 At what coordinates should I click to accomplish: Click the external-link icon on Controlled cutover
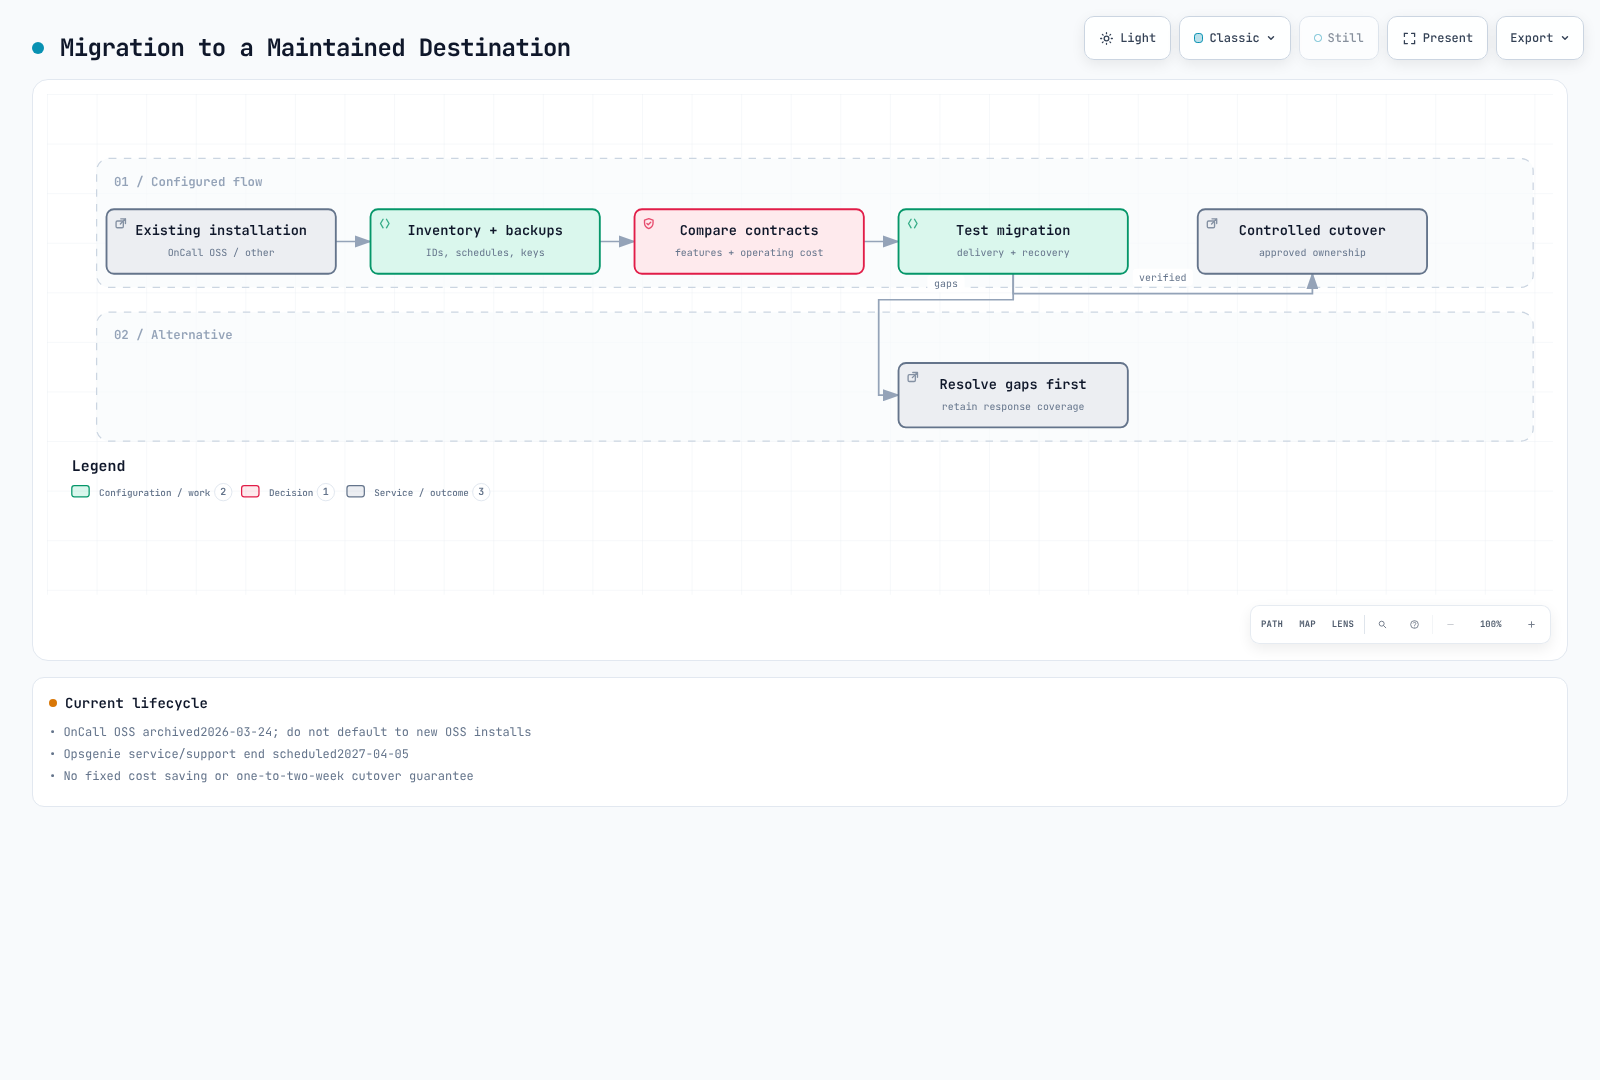(1212, 223)
